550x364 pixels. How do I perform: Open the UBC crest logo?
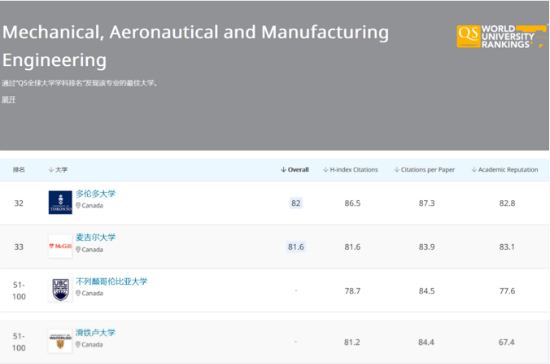(x=60, y=290)
